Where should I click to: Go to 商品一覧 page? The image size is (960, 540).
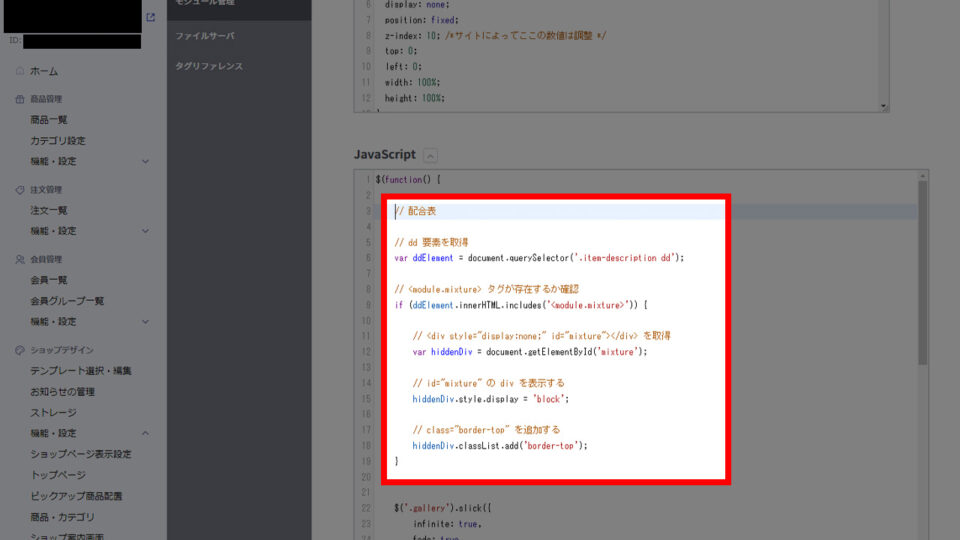tap(49, 120)
